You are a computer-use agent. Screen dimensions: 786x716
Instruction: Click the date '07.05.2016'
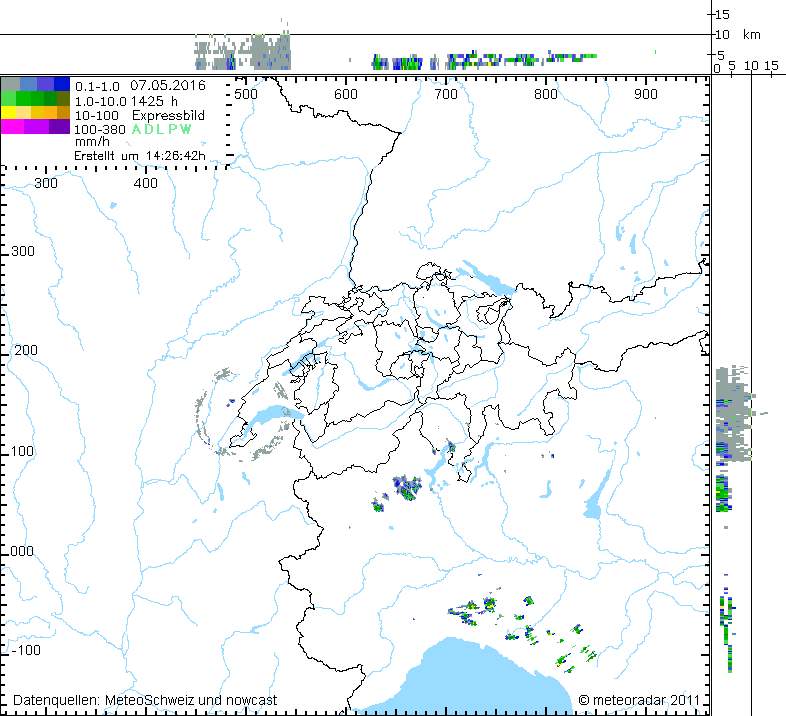click(x=168, y=85)
